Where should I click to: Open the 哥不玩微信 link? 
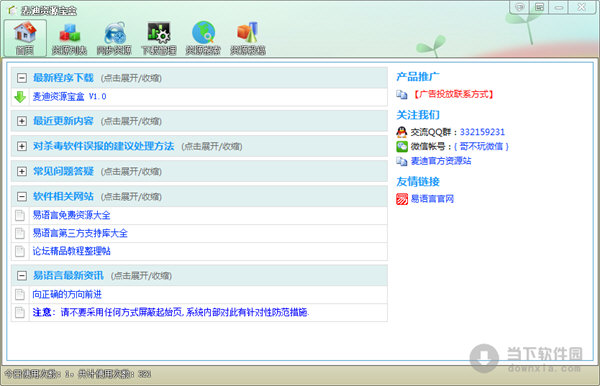pos(481,146)
